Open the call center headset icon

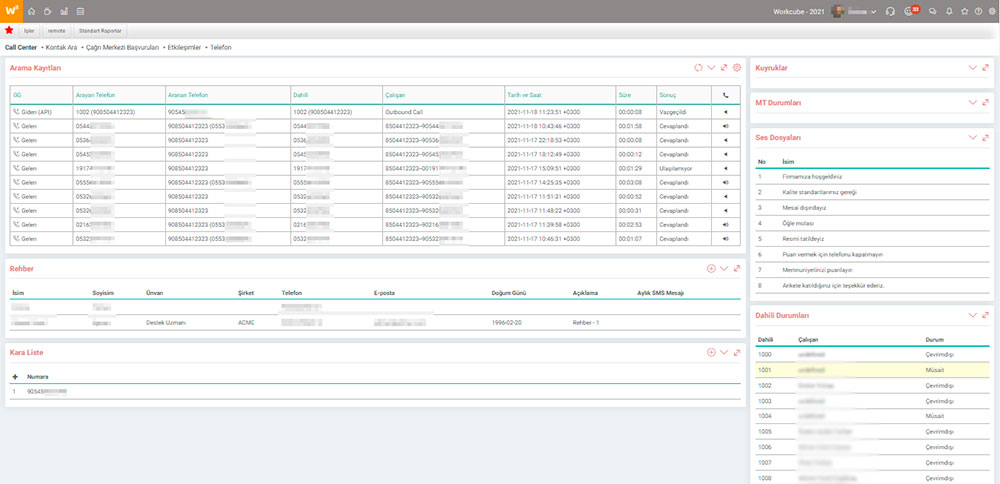click(x=891, y=11)
